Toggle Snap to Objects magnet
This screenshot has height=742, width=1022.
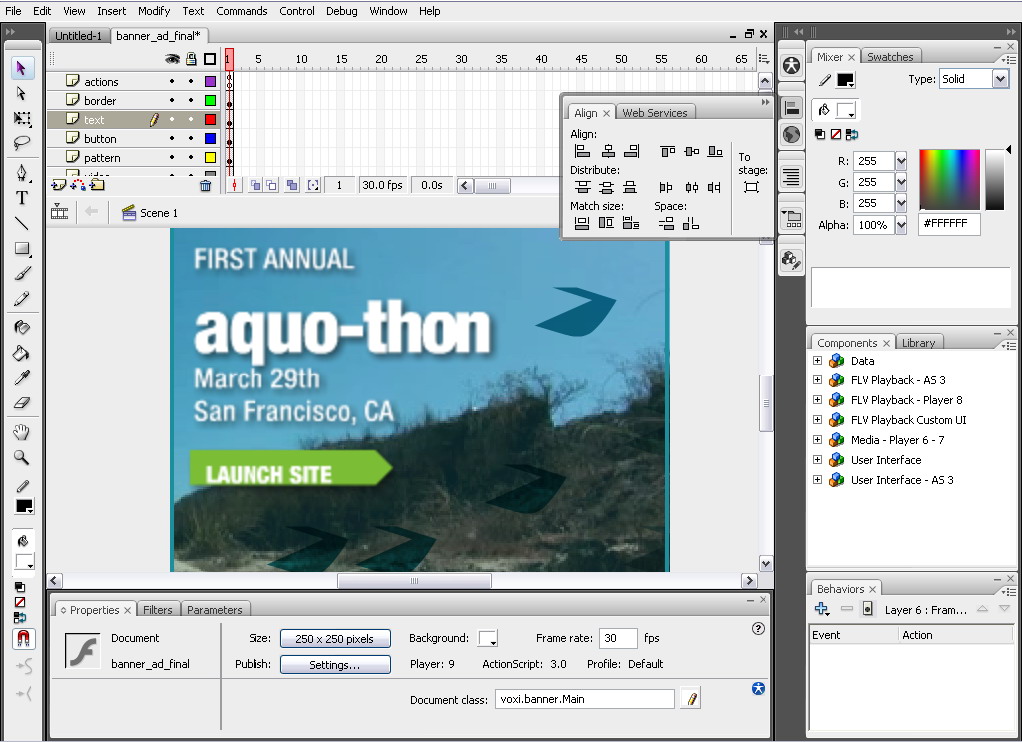[x=23, y=638]
